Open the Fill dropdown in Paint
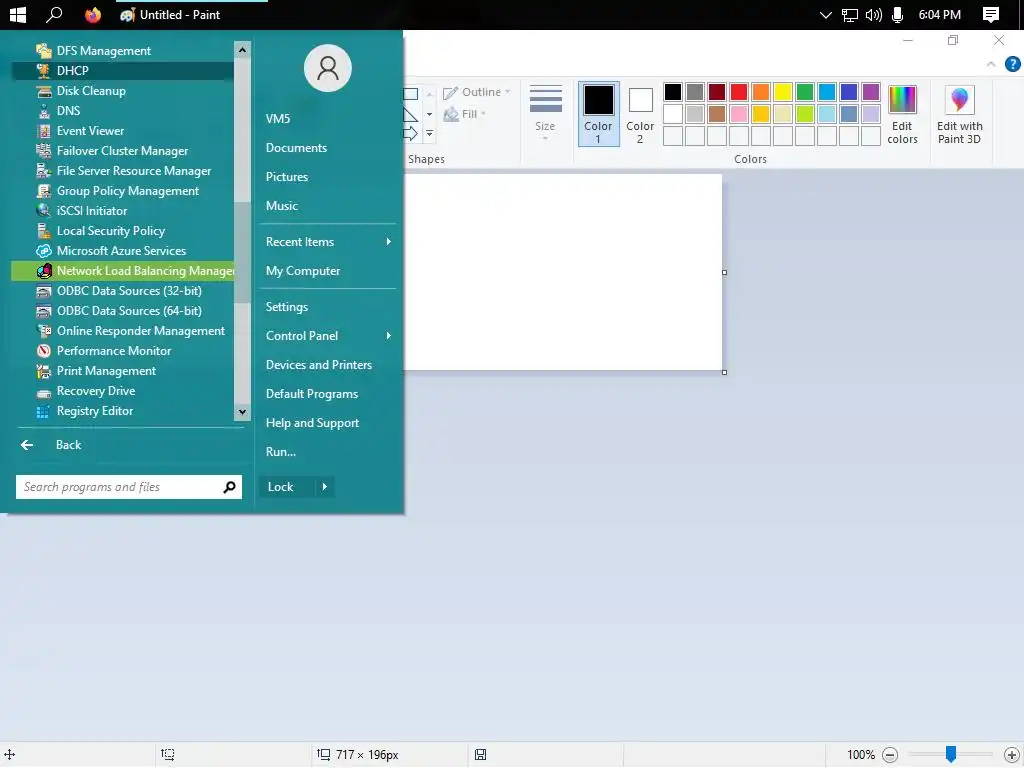 tap(465, 114)
